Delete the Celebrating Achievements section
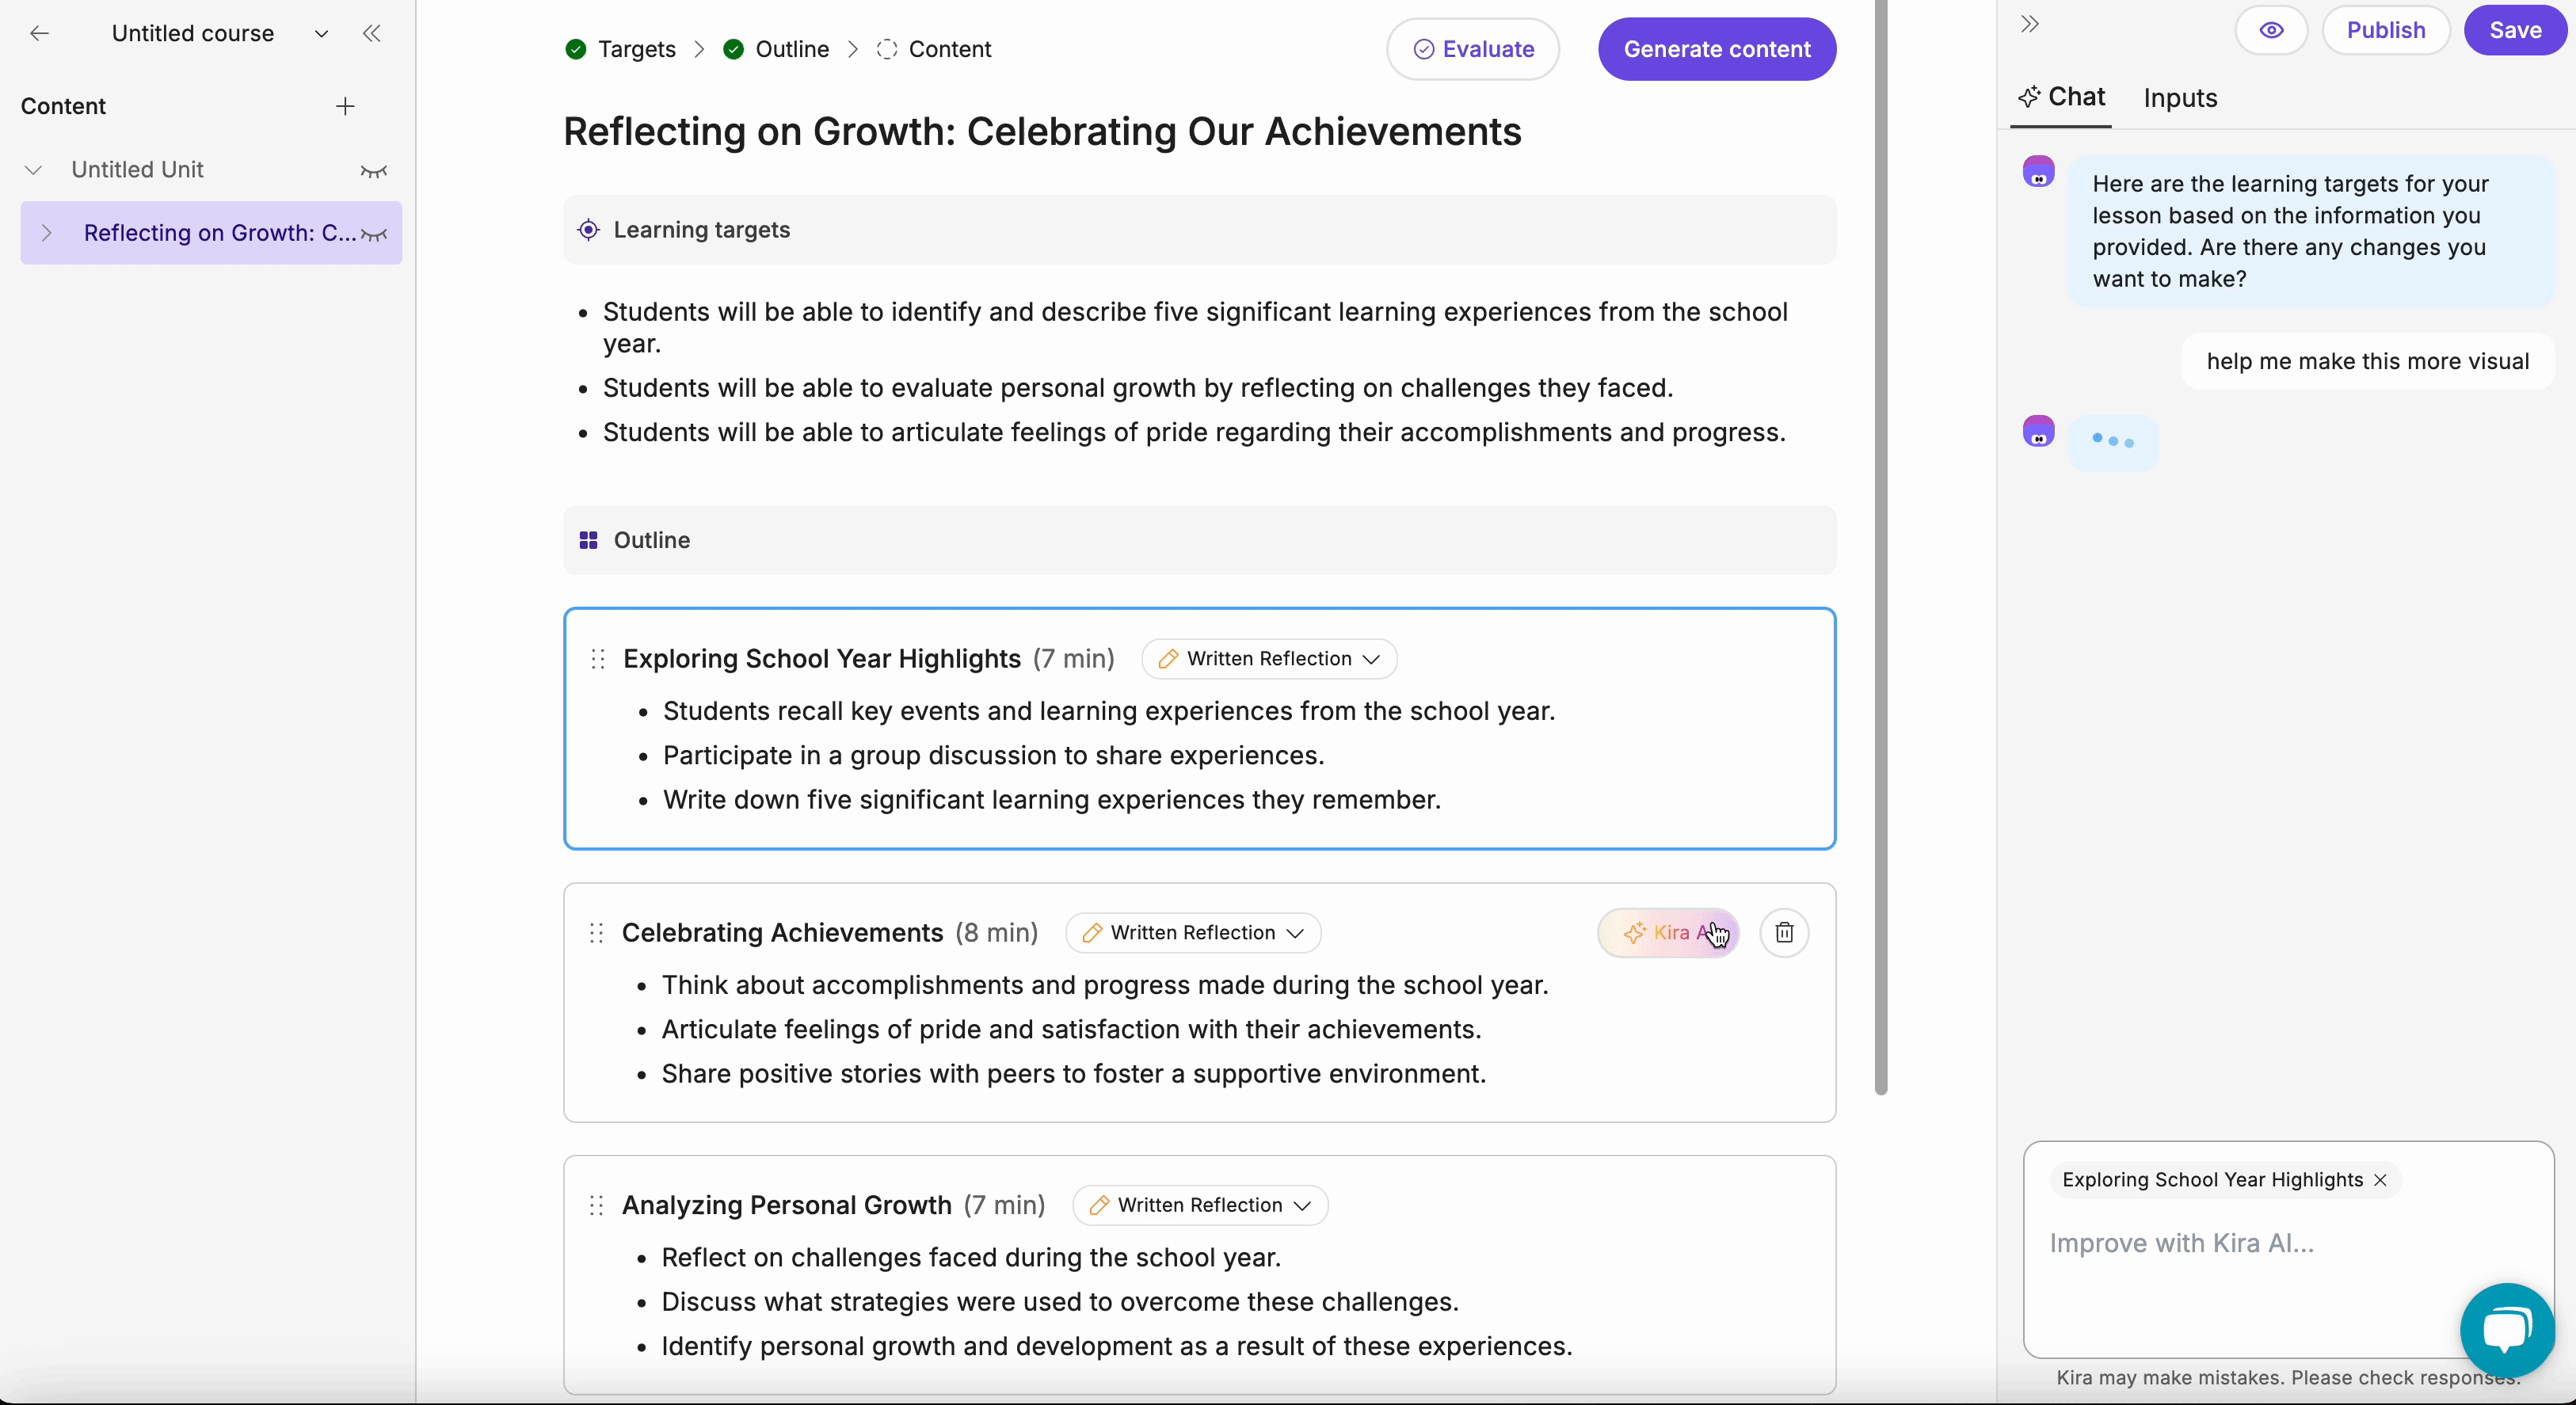 click(x=1784, y=933)
